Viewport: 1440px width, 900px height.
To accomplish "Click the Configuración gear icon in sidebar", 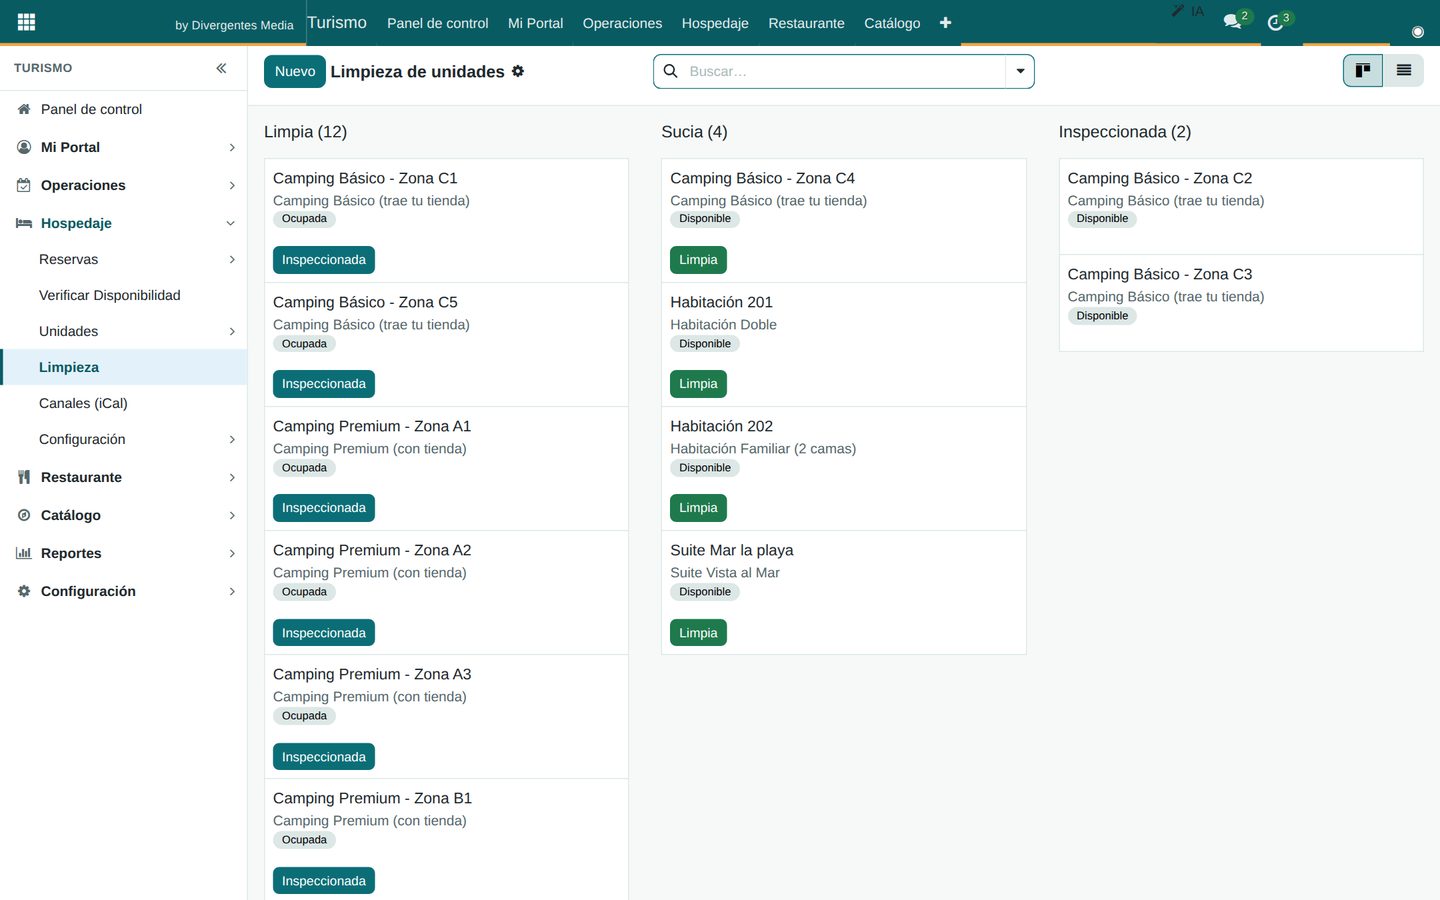I will pyautogui.click(x=24, y=591).
